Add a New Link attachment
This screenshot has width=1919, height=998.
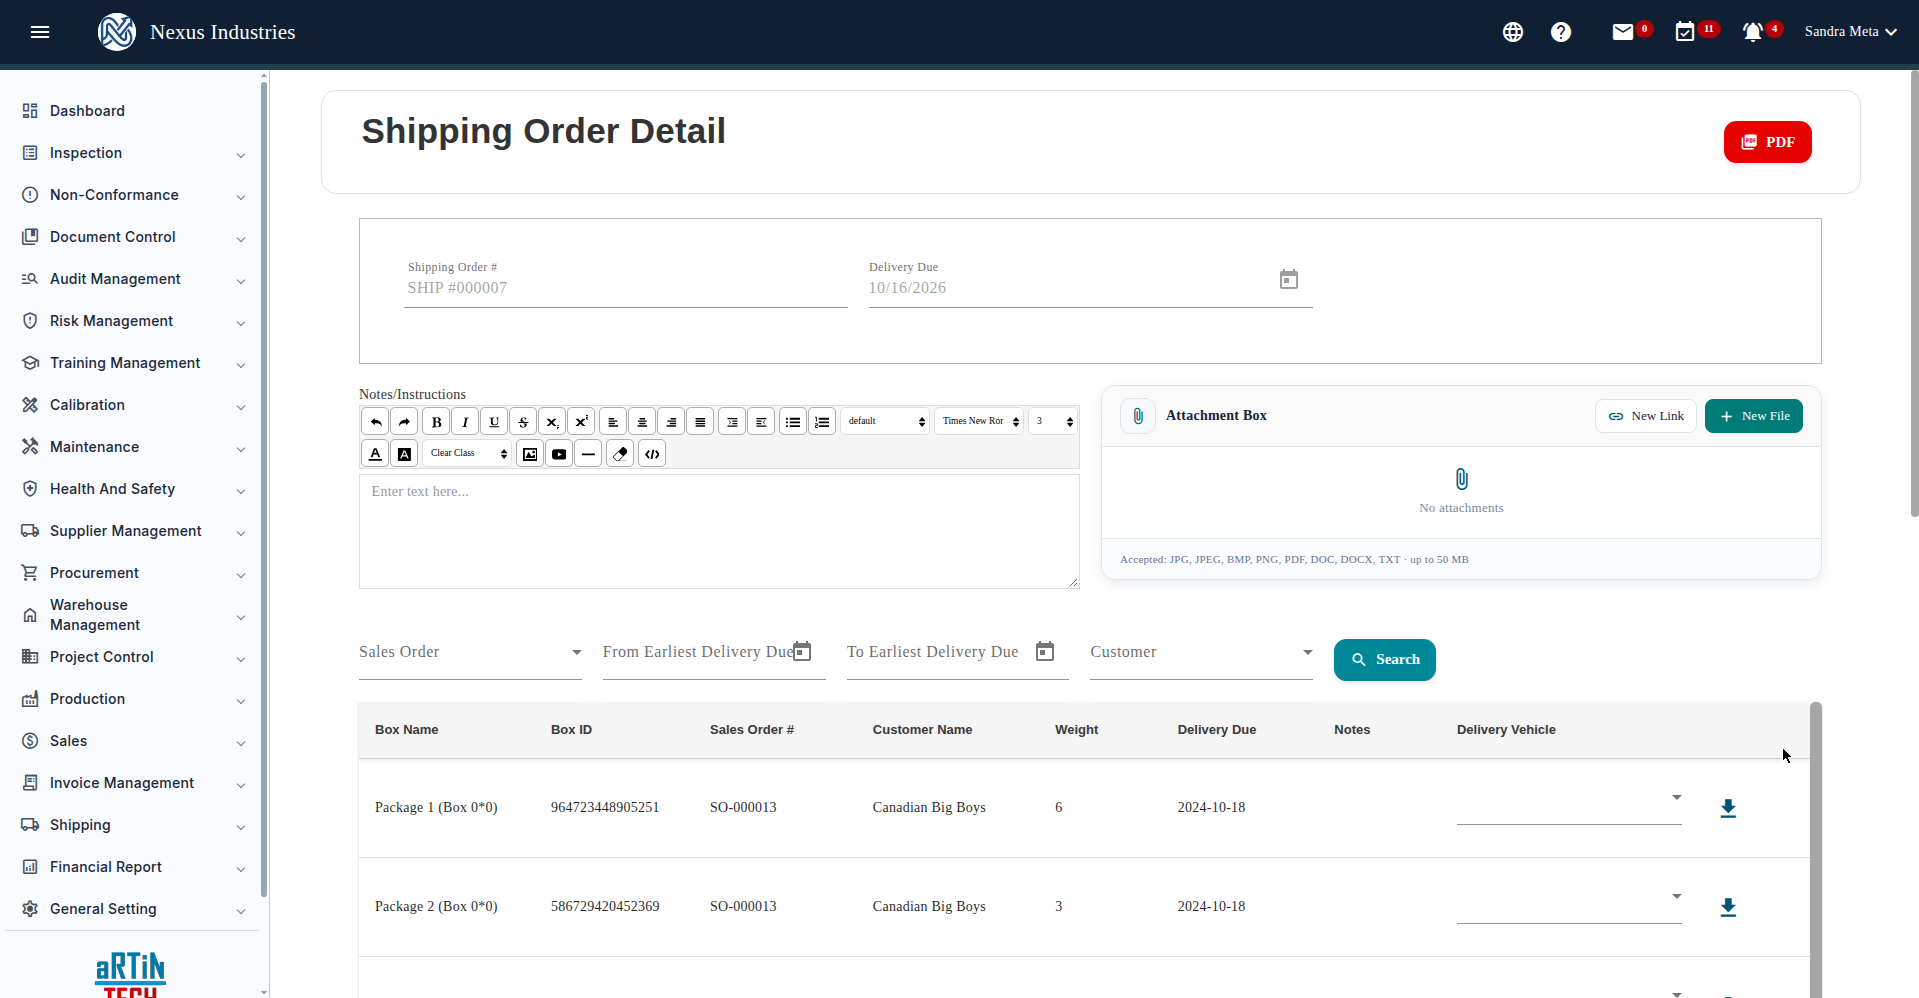tap(1645, 416)
